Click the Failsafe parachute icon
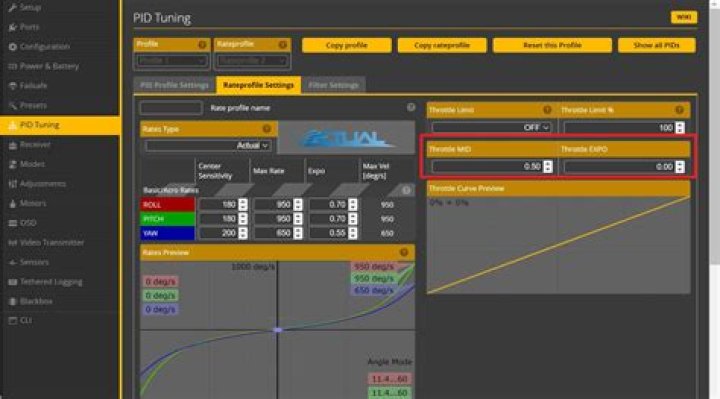Image resolution: width=720 pixels, height=399 pixels. pyautogui.click(x=12, y=85)
